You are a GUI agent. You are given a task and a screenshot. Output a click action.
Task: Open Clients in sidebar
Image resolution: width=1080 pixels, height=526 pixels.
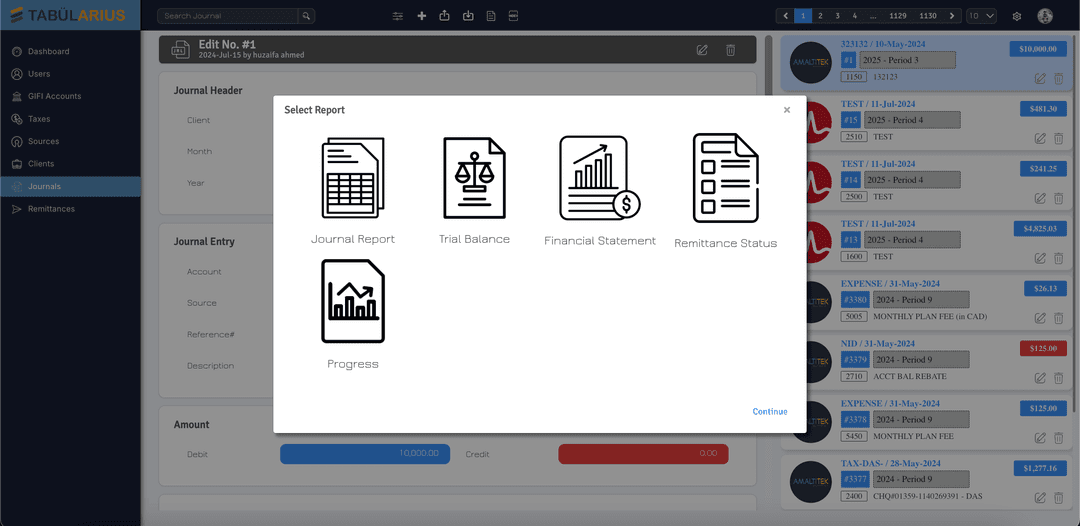point(70,164)
